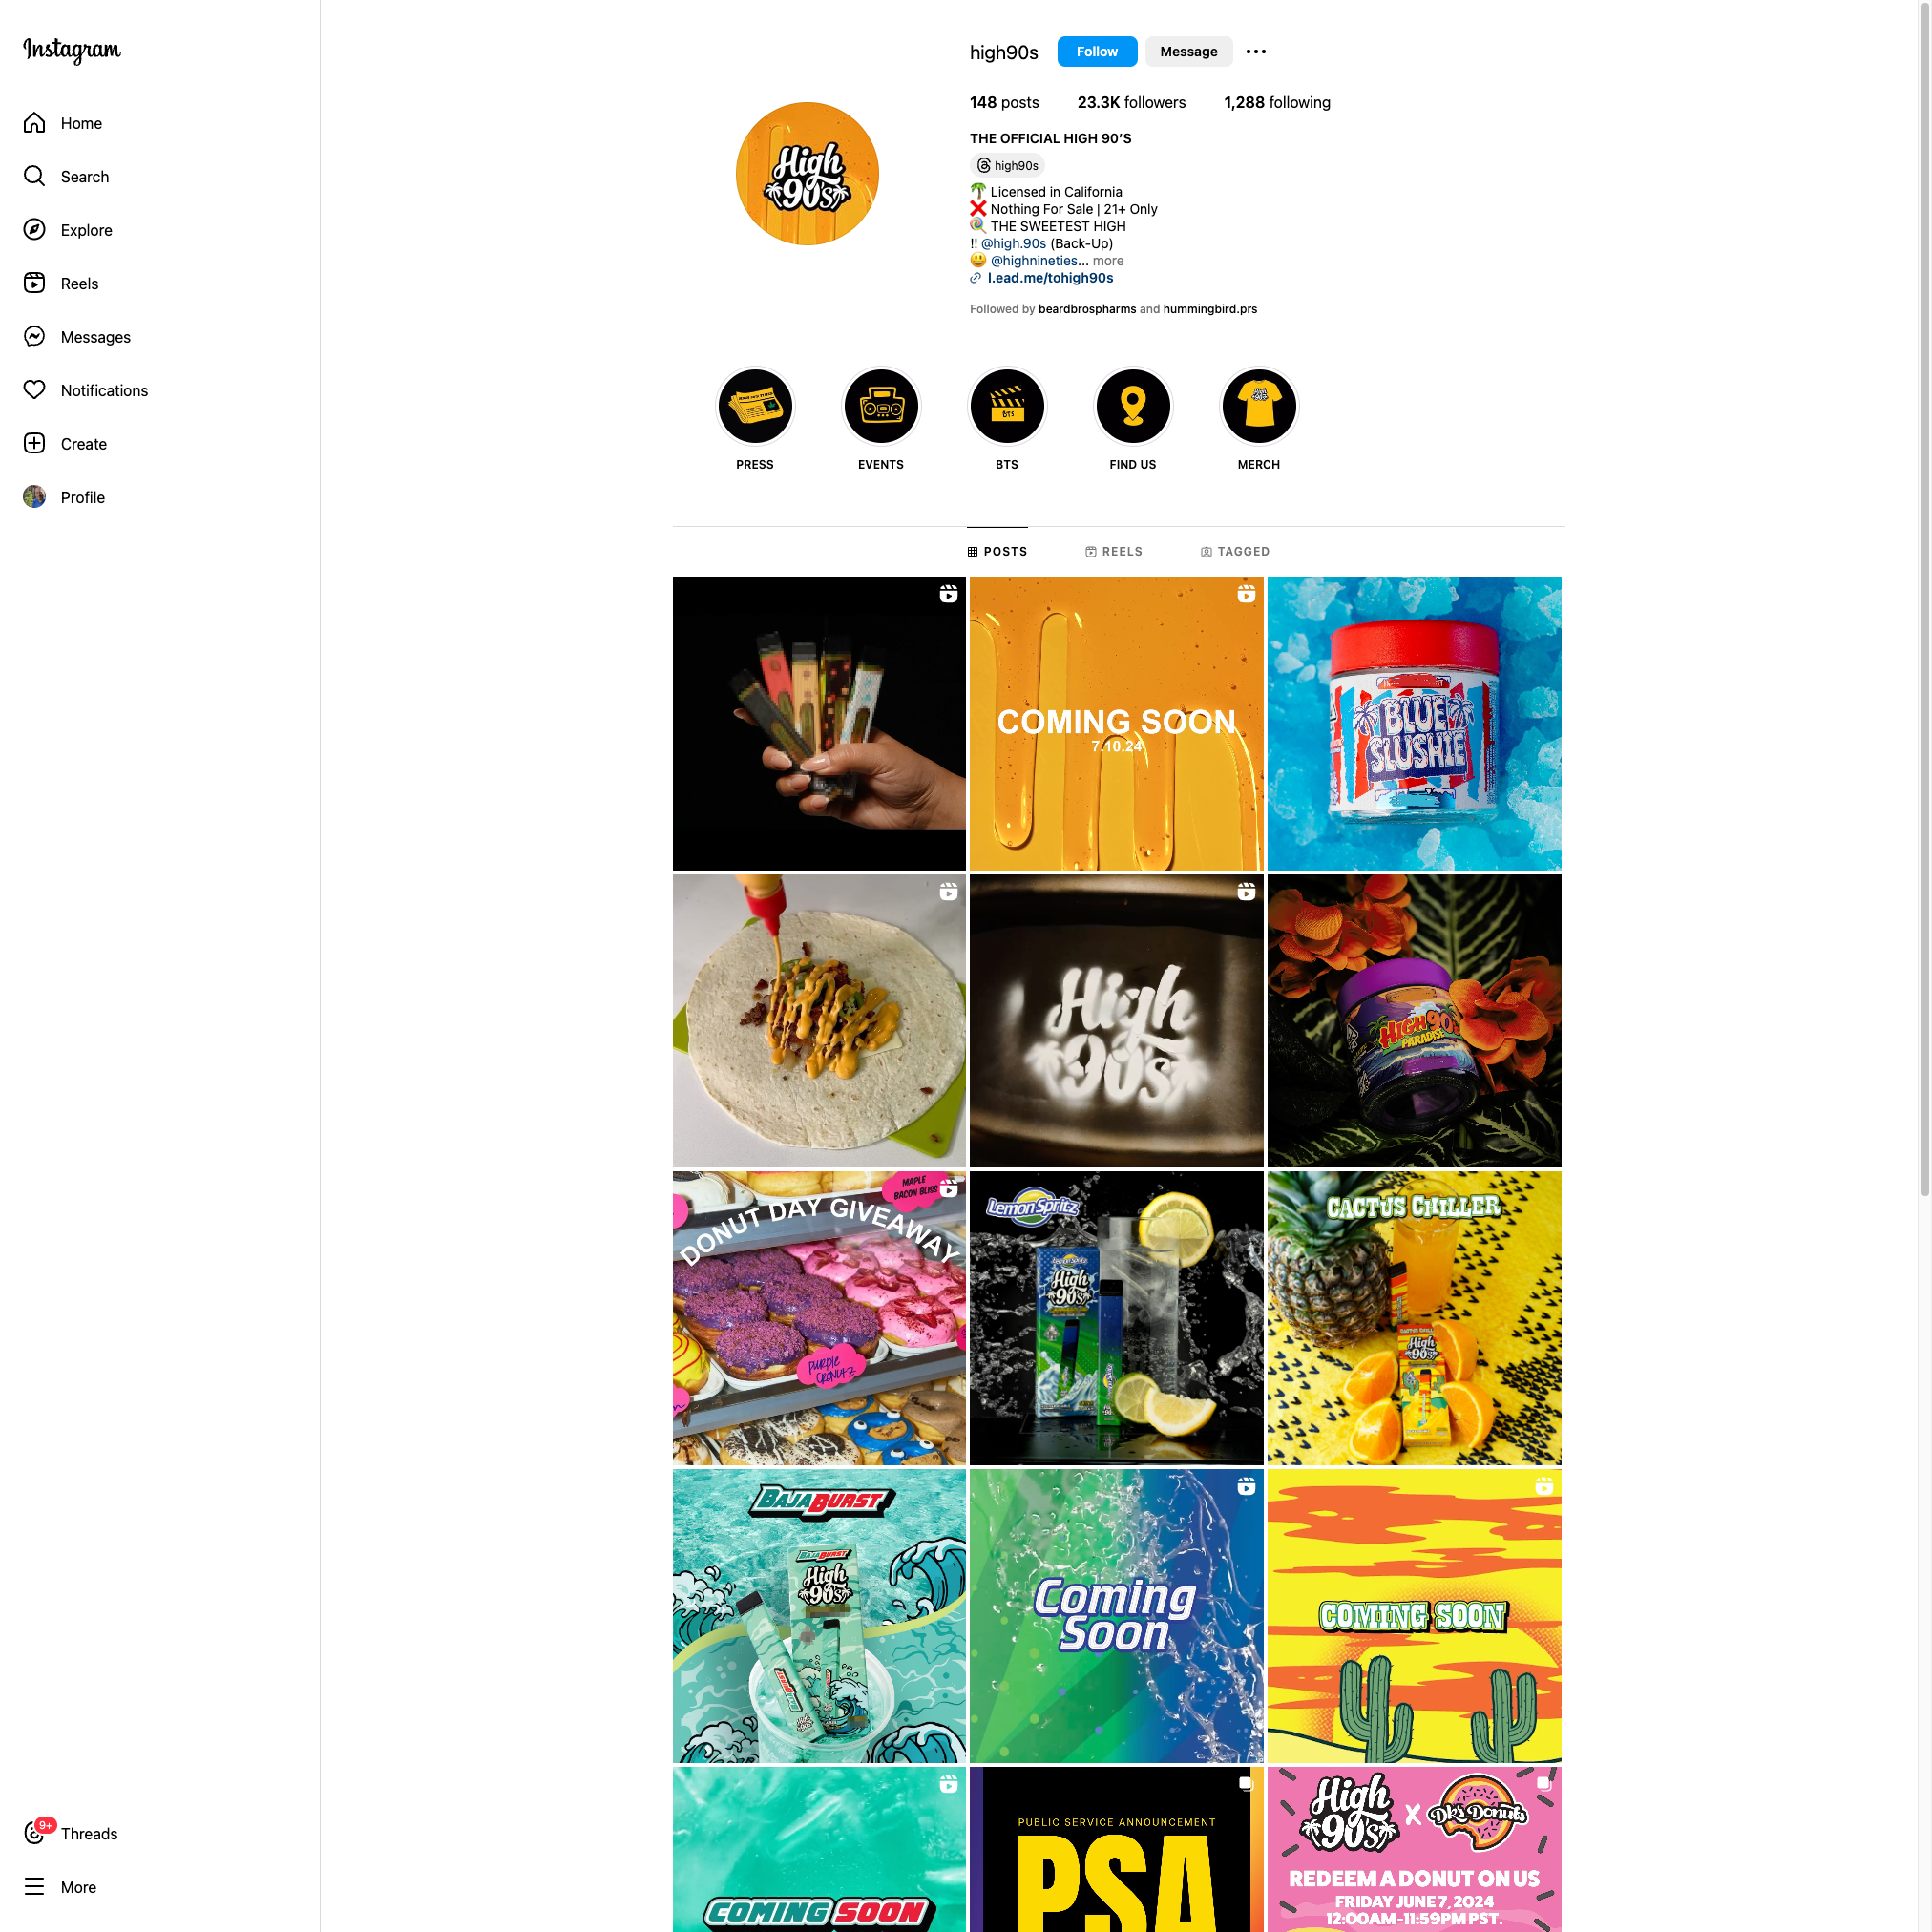This screenshot has width=1932, height=1932.
Task: Open the Explore compass icon
Action: pos(35,230)
